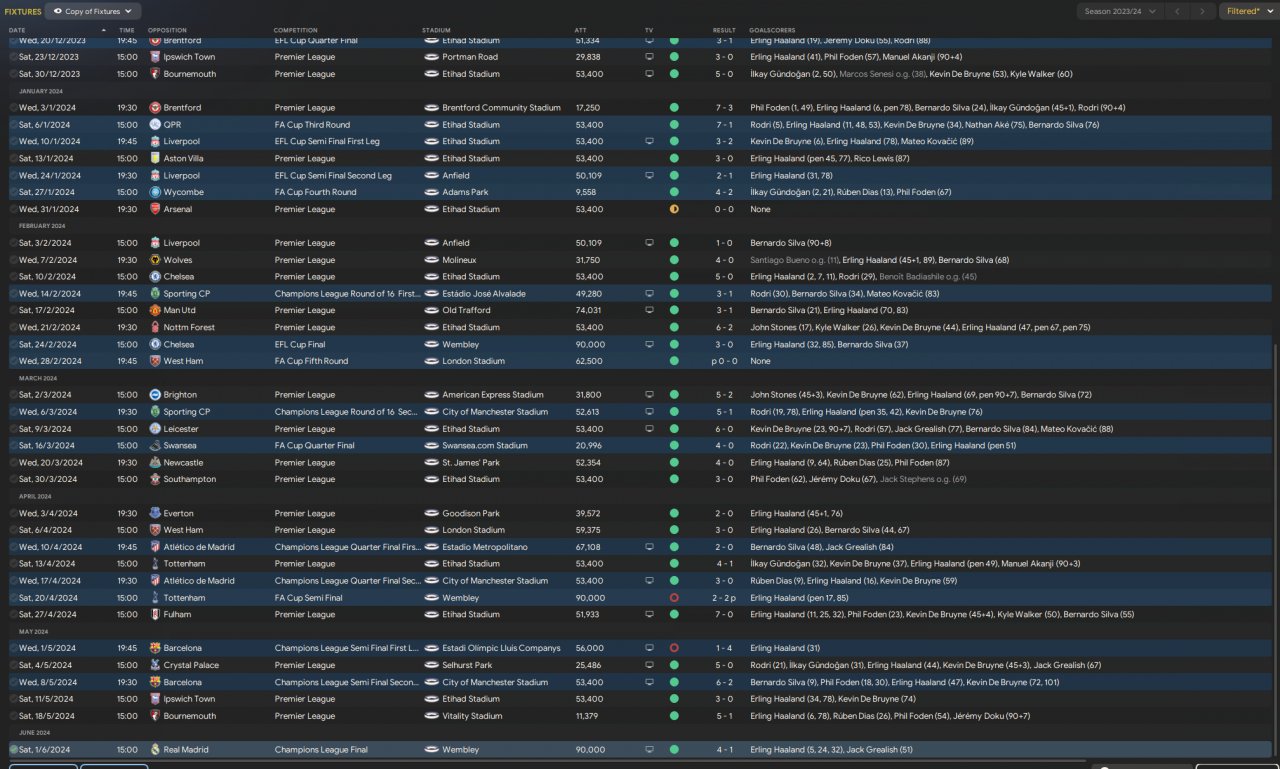Click the orange draw indicator on the Arsenal row

pyautogui.click(x=674, y=209)
